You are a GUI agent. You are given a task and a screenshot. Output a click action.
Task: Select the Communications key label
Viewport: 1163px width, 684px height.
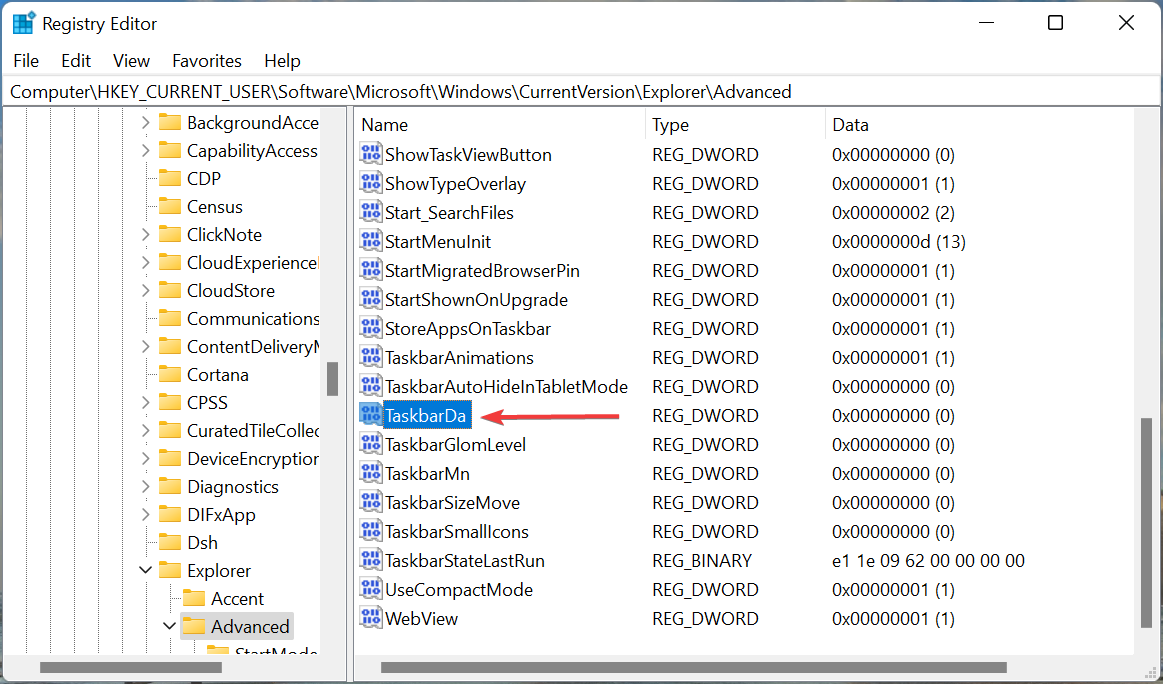click(253, 318)
